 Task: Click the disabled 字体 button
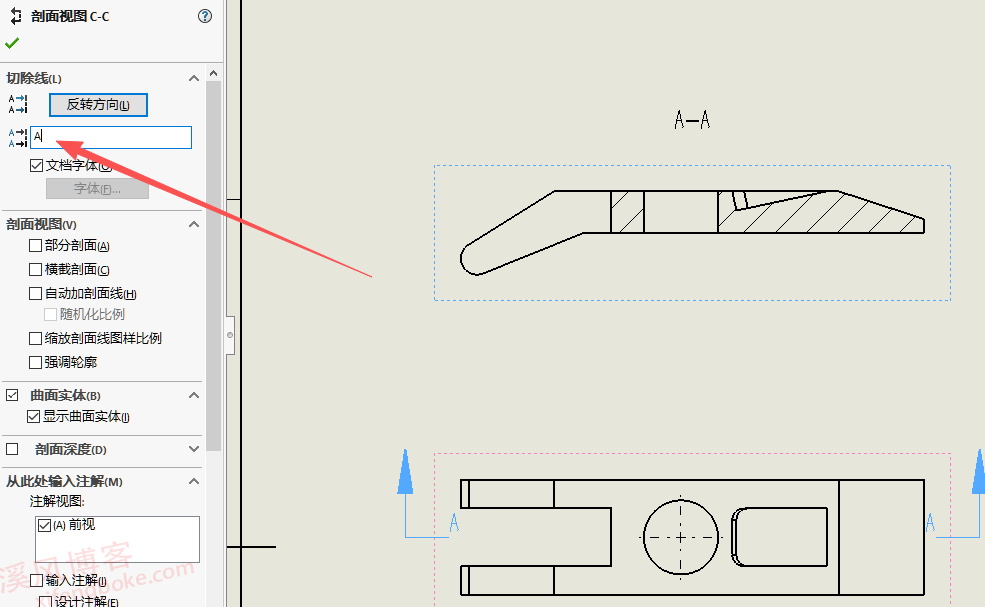(x=97, y=189)
